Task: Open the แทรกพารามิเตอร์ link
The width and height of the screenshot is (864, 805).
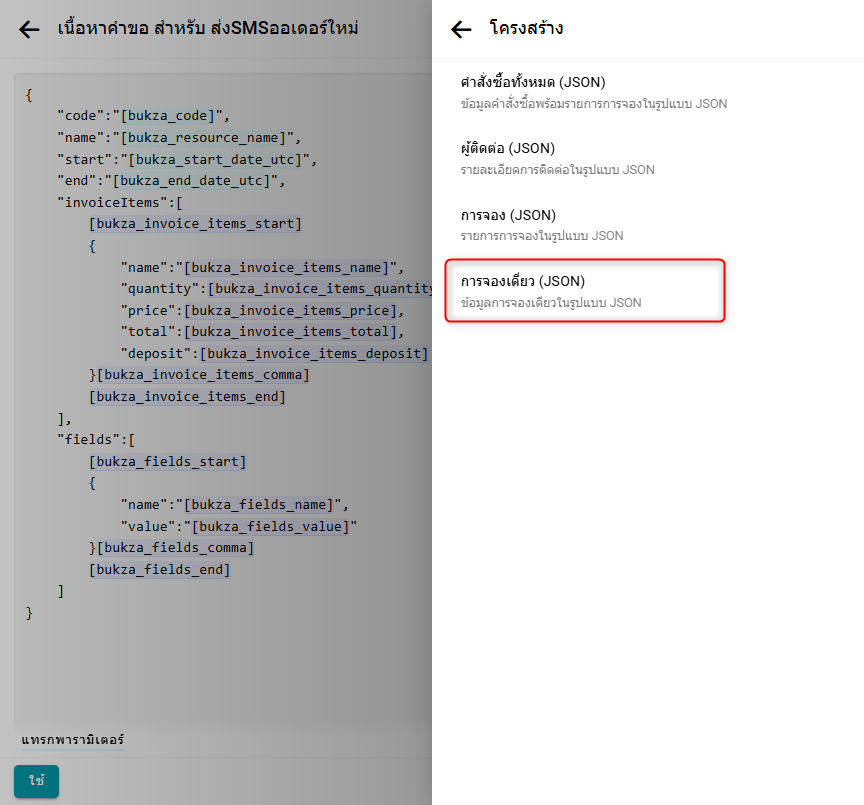Action: (73, 740)
